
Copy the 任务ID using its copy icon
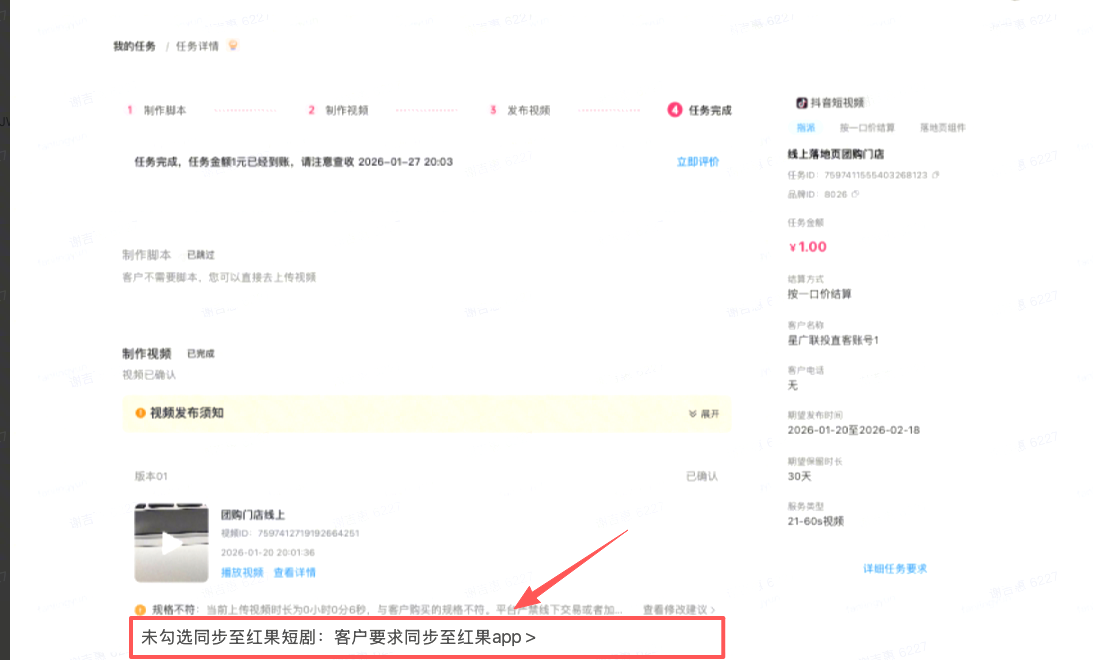point(936,175)
